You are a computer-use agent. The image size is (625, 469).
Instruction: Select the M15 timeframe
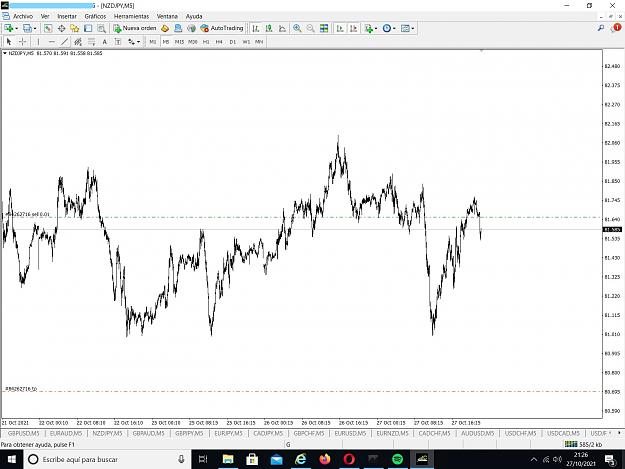(179, 41)
